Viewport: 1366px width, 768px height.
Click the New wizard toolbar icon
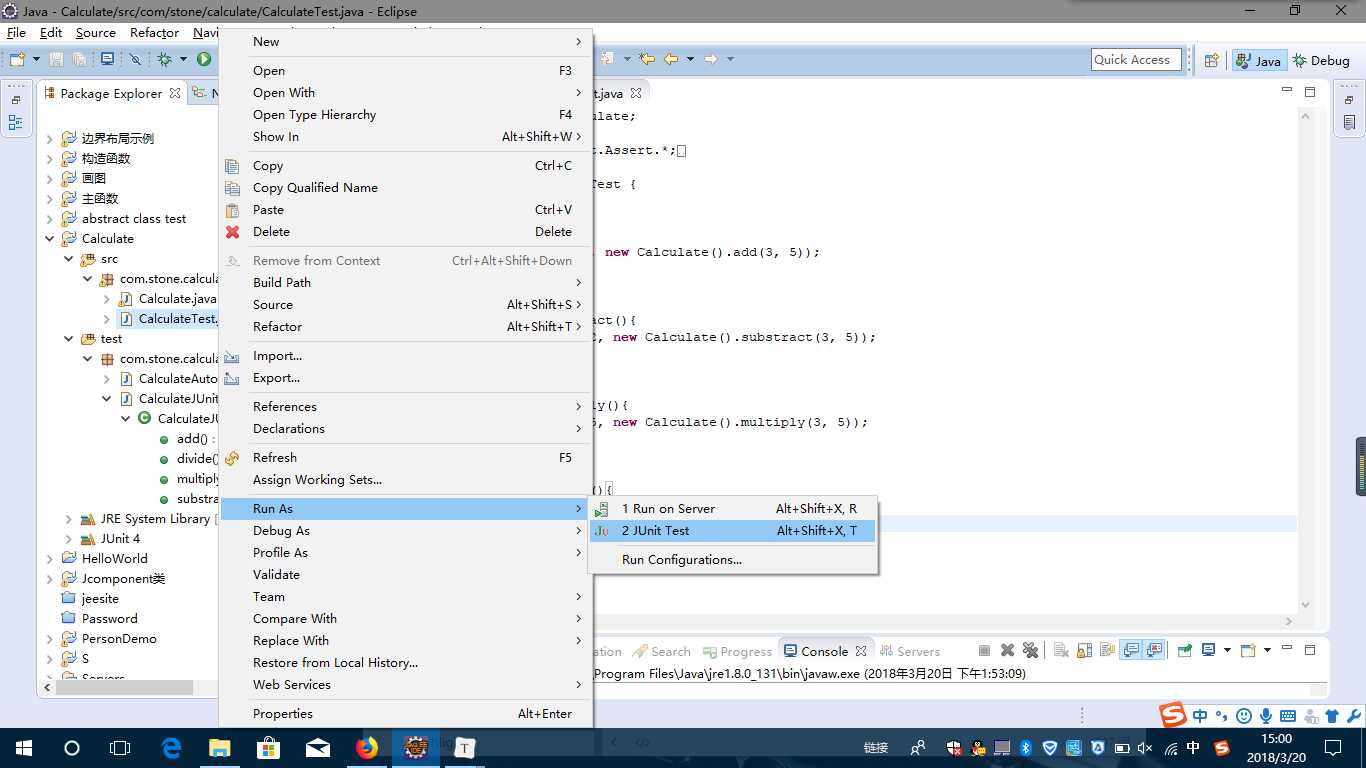tap(17, 60)
